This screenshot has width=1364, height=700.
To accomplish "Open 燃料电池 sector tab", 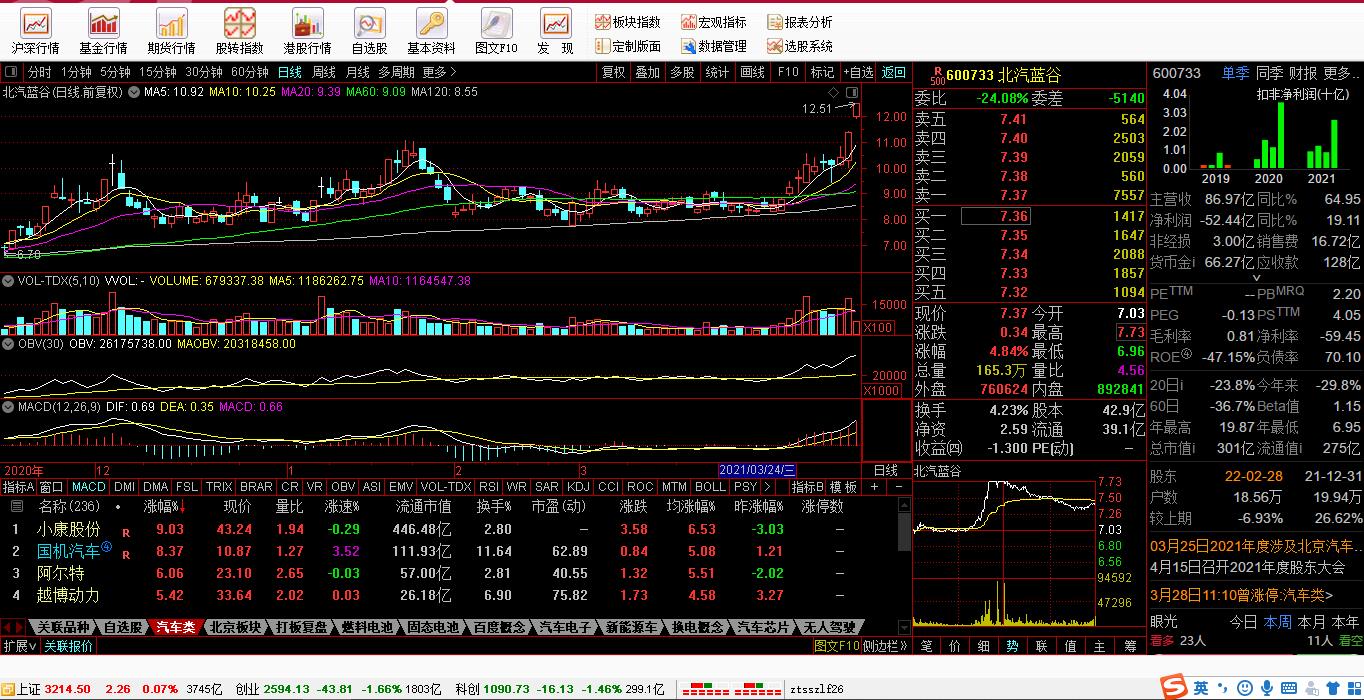I will tap(367, 628).
